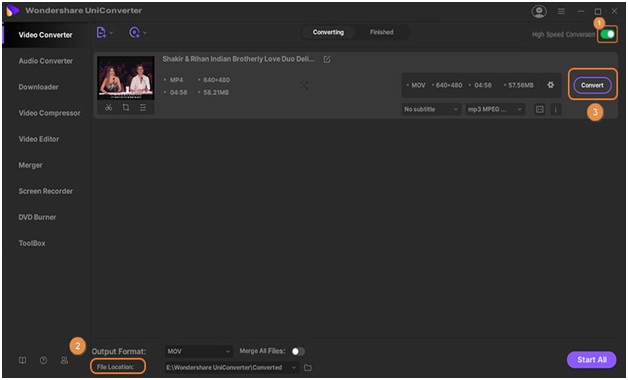Open the user guide book icon
Viewport: 628px width, 380px height.
[22, 360]
